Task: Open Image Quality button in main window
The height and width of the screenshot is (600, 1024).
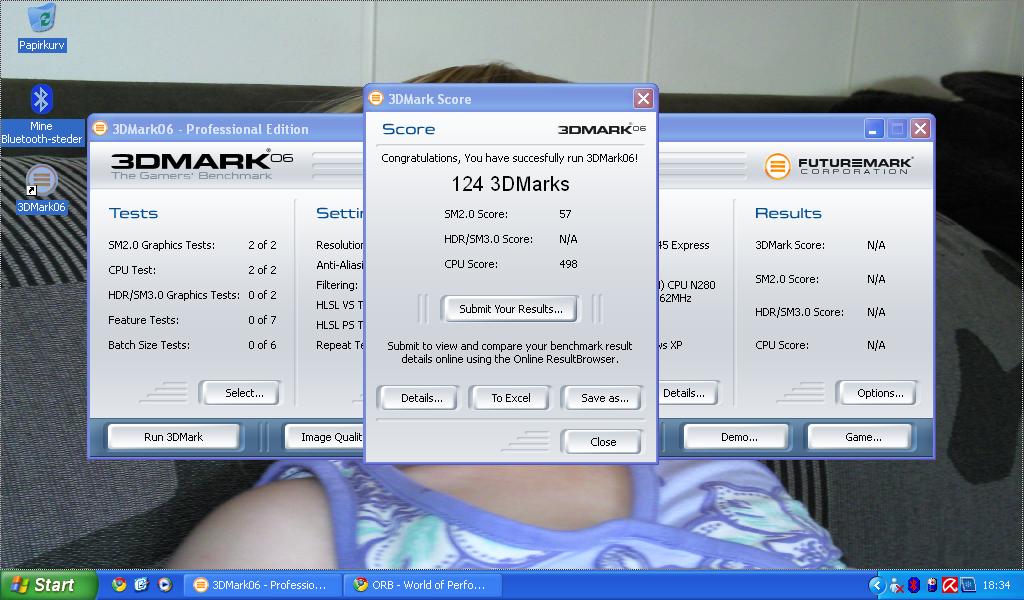Action: coord(325,437)
